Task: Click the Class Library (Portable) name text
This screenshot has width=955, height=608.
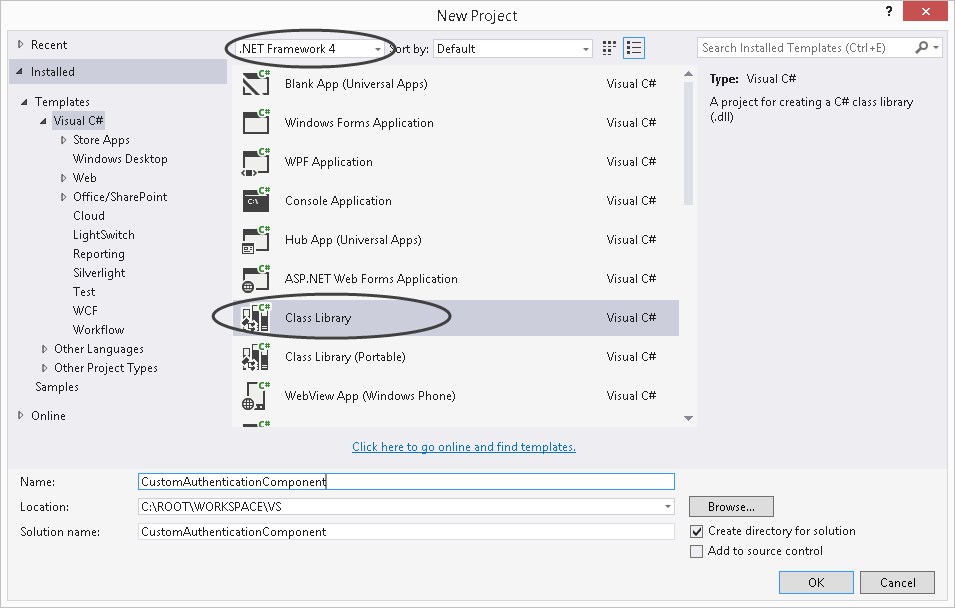Action: 345,356
